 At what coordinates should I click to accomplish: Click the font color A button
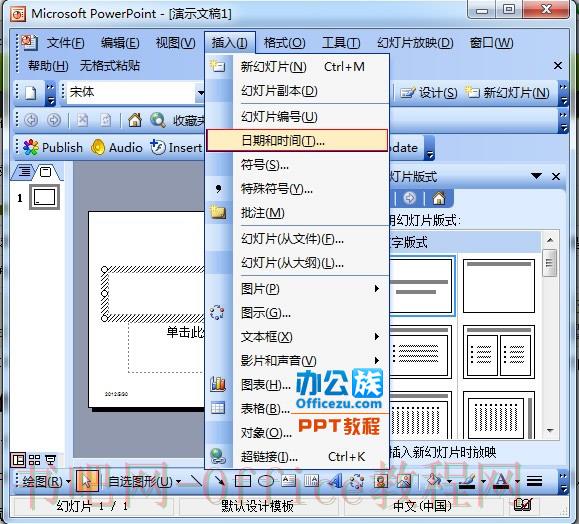click(501, 481)
